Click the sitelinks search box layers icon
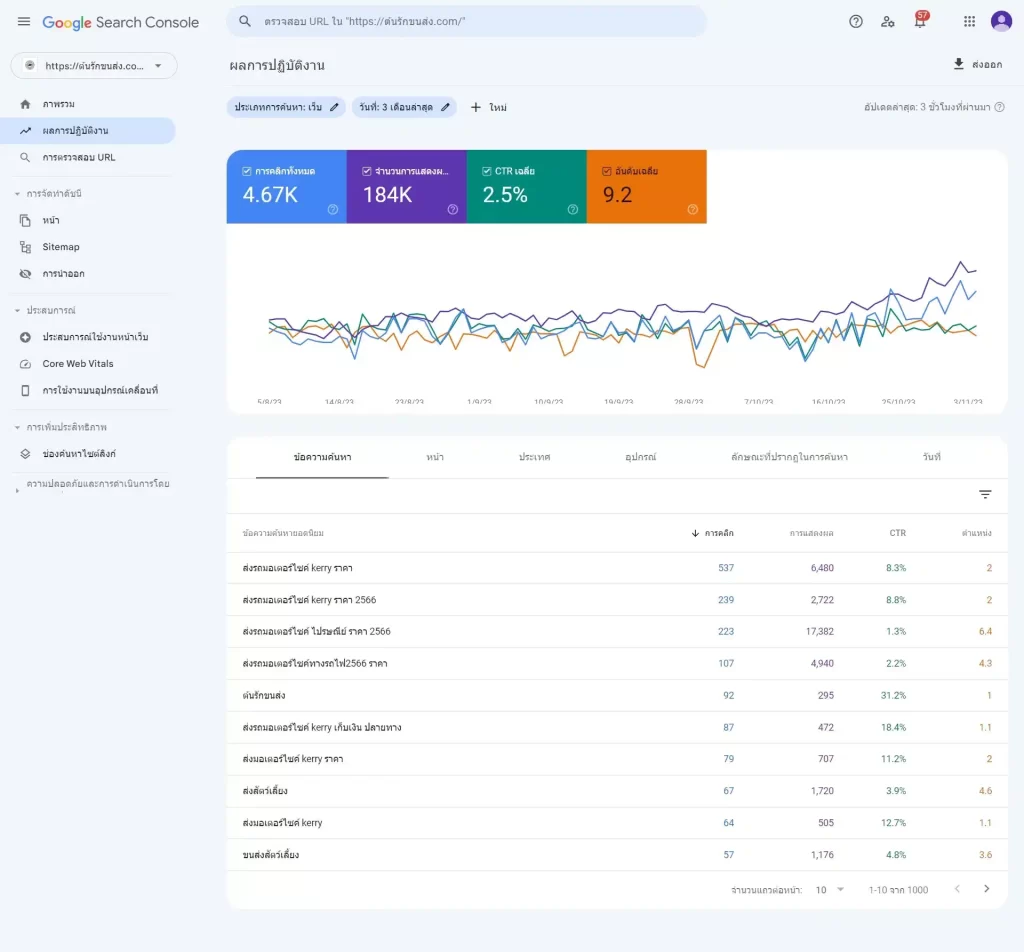The width and height of the screenshot is (1024, 952). [25, 454]
